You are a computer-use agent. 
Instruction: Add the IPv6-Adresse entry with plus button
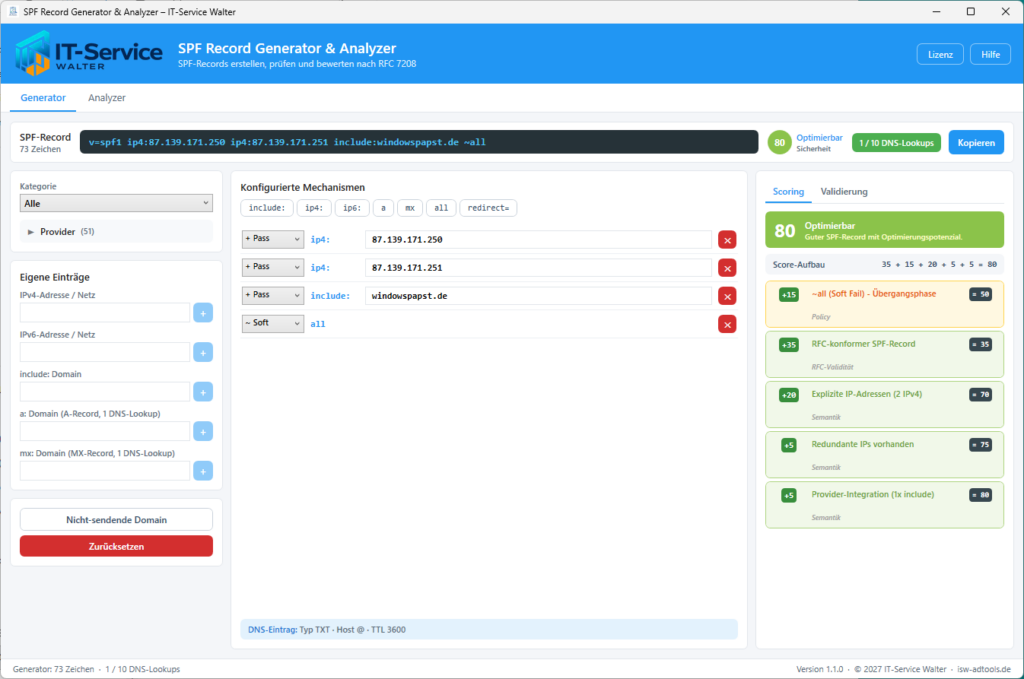[203, 353]
